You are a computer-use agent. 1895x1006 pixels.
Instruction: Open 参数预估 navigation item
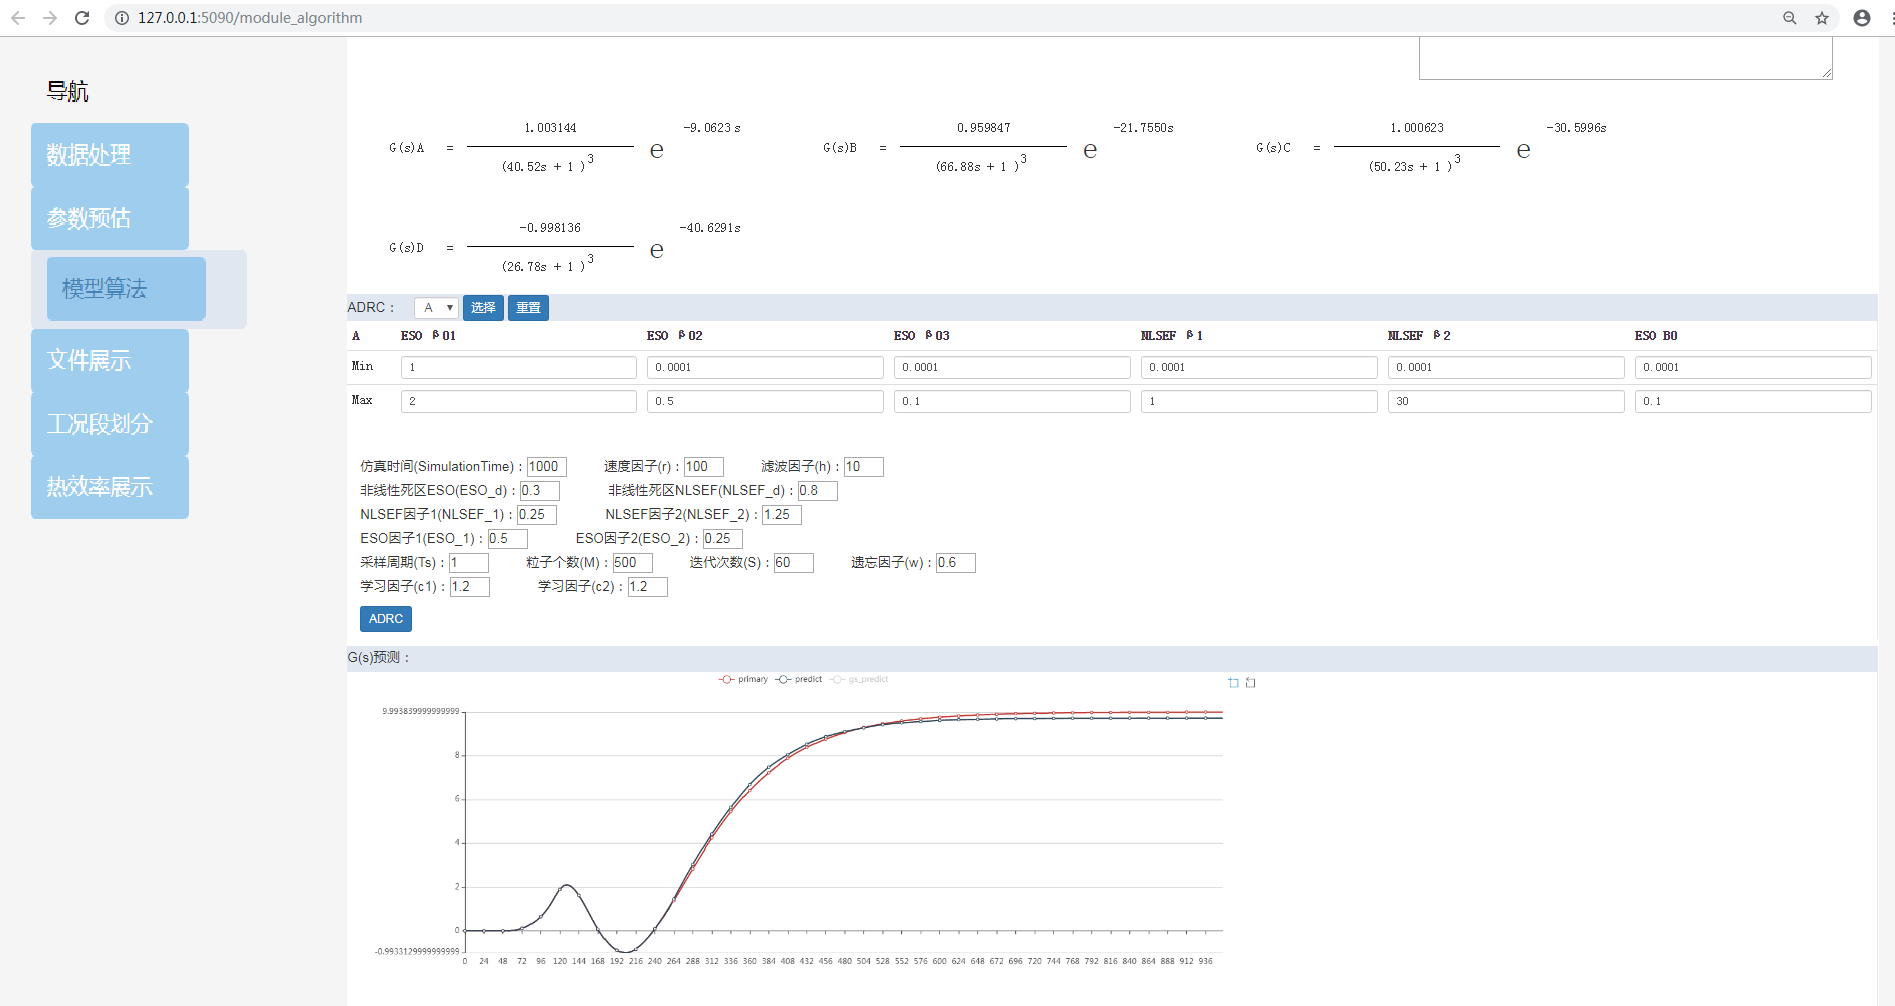tap(110, 218)
